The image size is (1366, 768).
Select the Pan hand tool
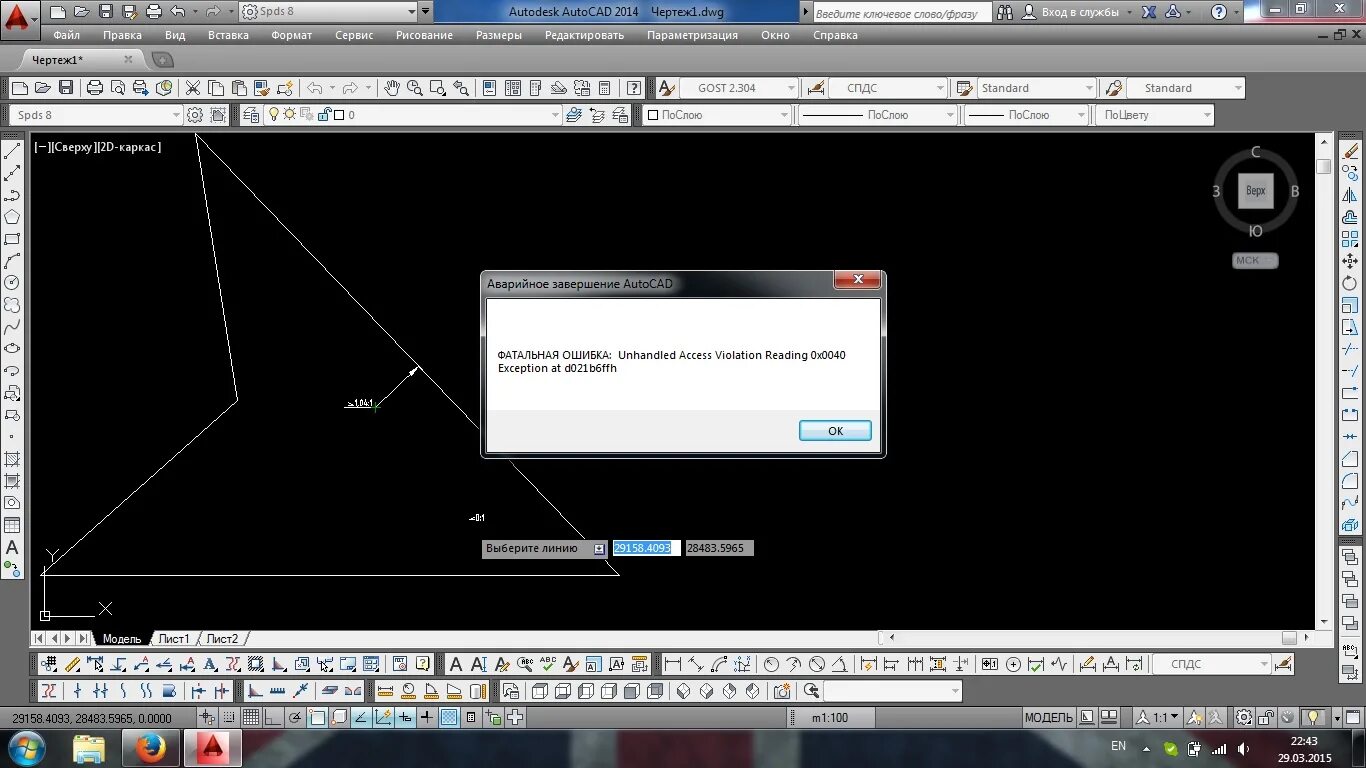click(392, 88)
